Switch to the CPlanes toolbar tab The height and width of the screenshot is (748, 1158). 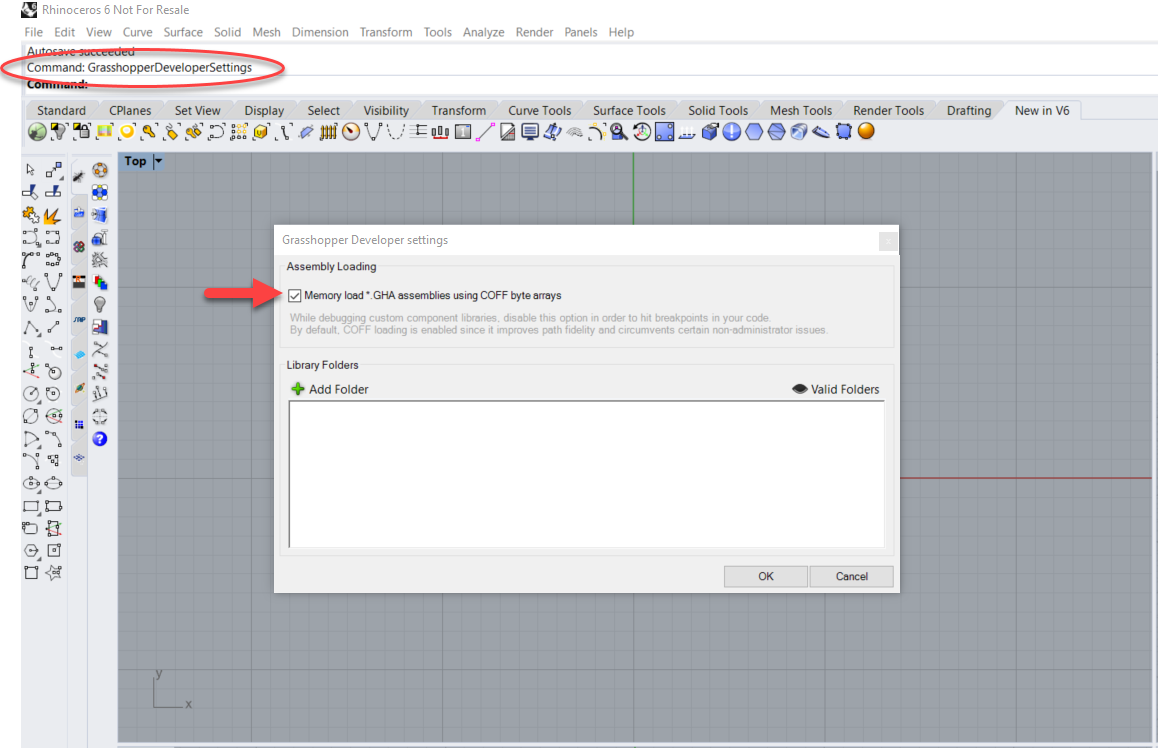130,111
